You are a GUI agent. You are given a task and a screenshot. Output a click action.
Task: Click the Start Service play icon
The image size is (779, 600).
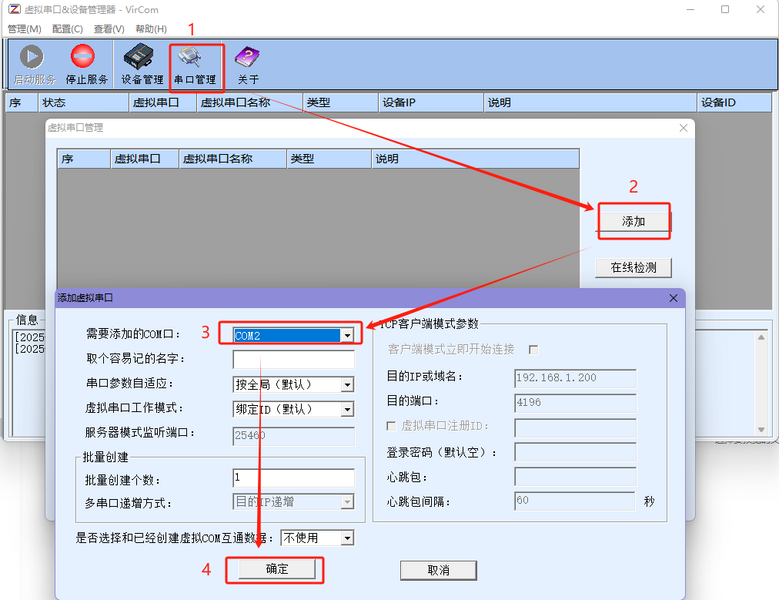32,57
